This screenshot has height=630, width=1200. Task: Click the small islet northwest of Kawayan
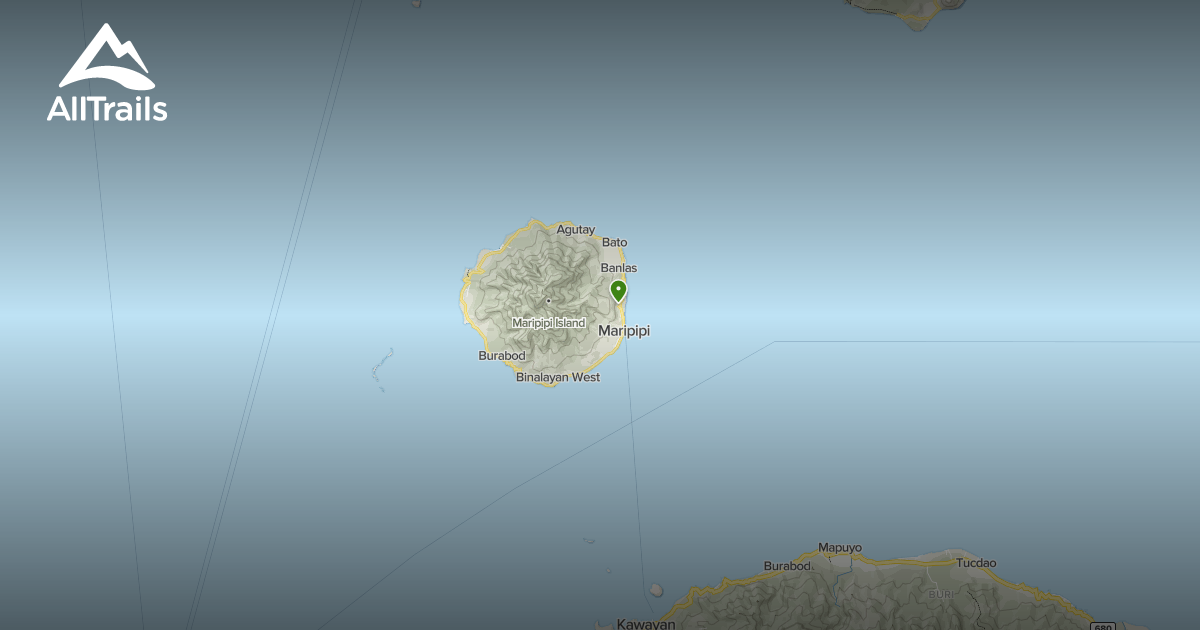[x=655, y=590]
